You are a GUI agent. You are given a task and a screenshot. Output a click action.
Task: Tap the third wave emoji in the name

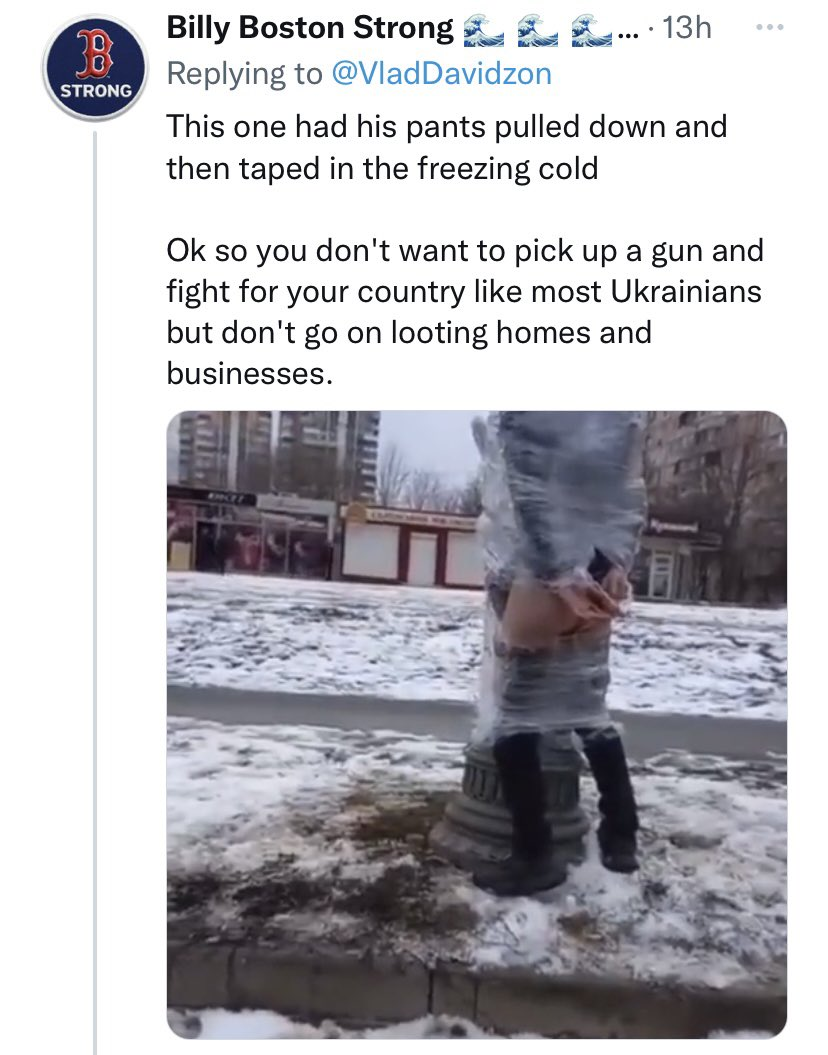[x=591, y=30]
